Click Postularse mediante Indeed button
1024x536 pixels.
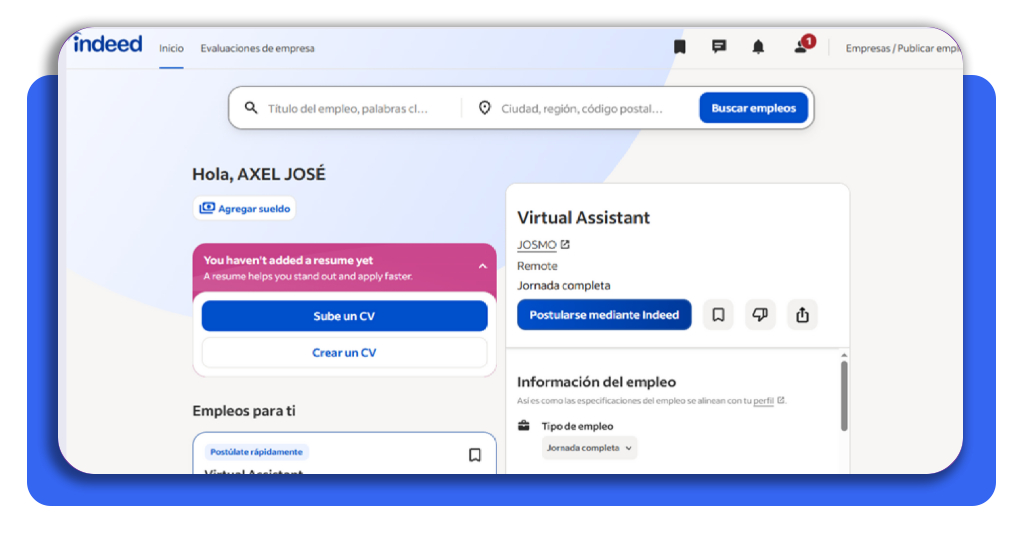[604, 315]
